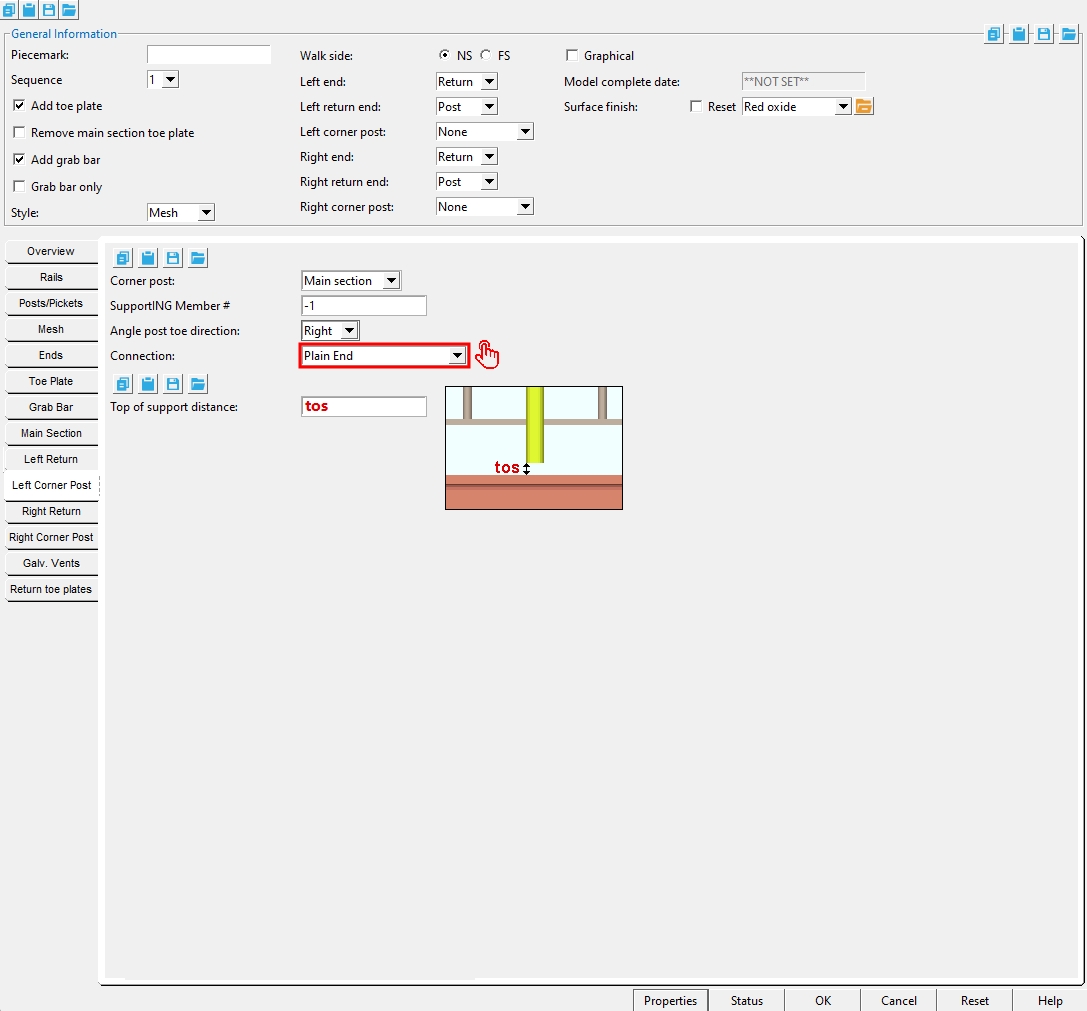The height and width of the screenshot is (1011, 1087).
Task: Switch to the Right Corner Post tab
Action: (x=51, y=537)
